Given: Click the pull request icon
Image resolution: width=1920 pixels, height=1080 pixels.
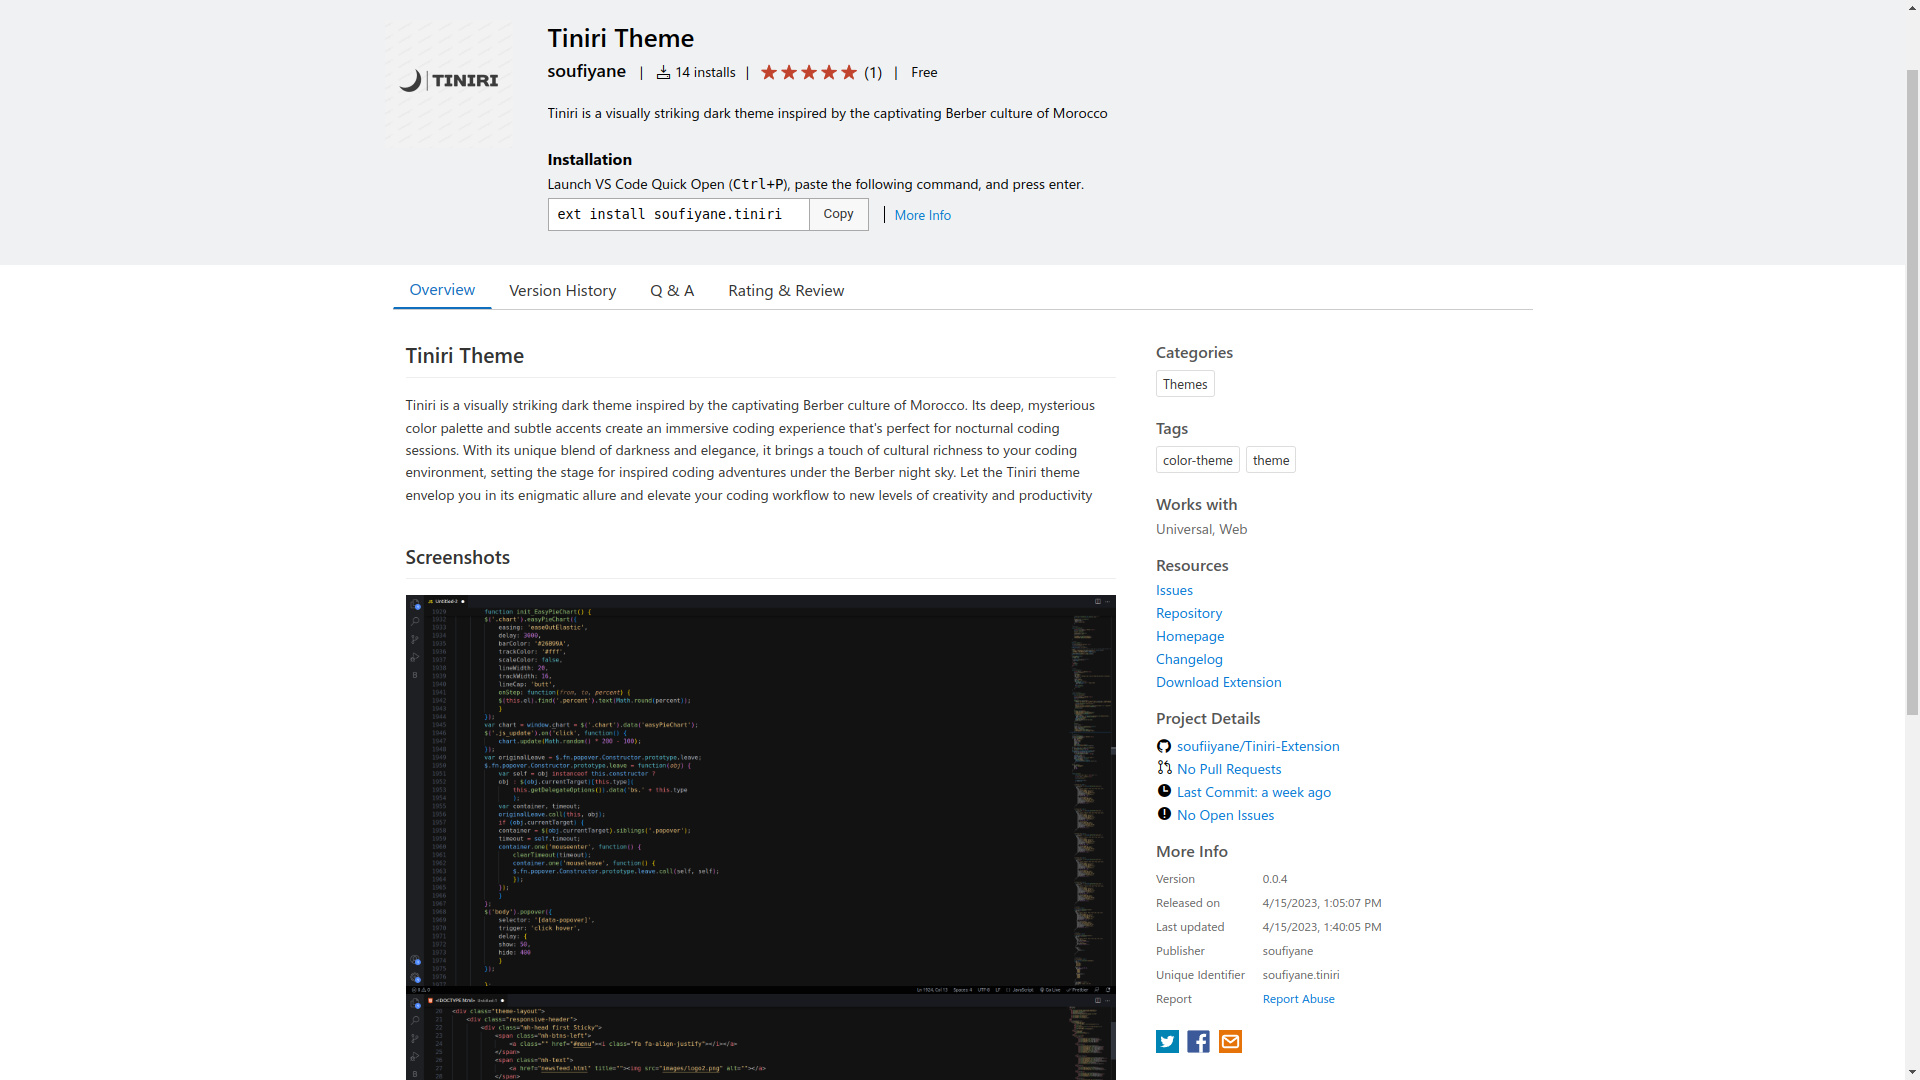Looking at the screenshot, I should pyautogui.click(x=1164, y=768).
